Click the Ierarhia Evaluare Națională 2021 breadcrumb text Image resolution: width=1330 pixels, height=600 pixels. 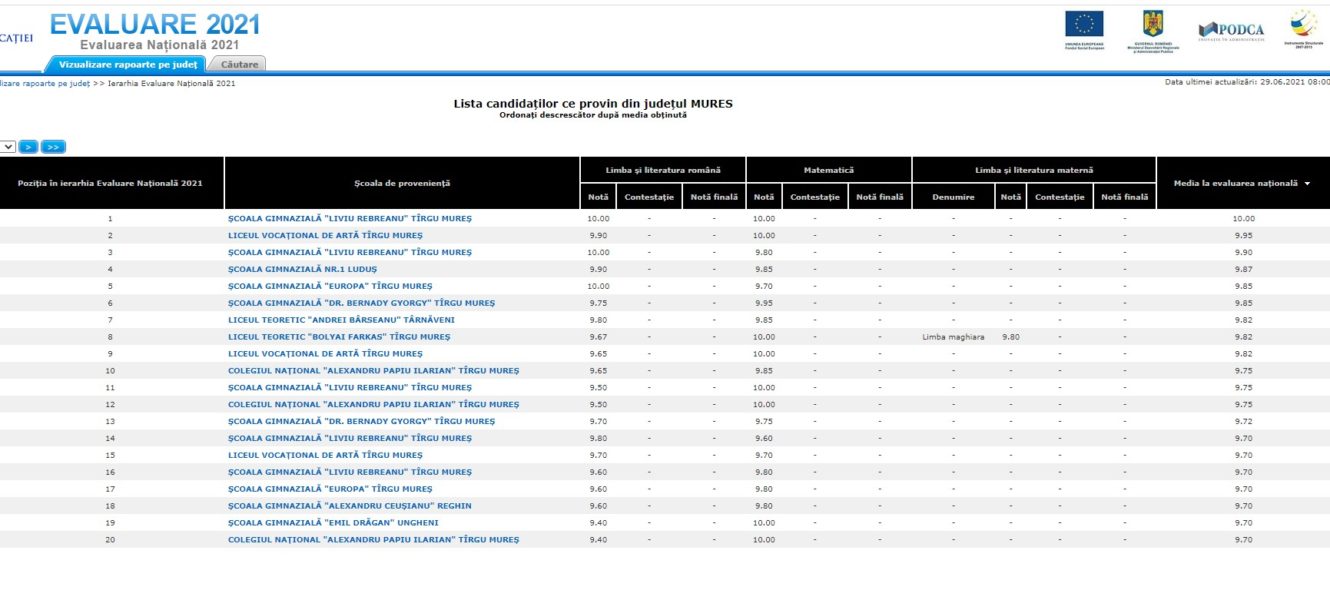tap(171, 83)
